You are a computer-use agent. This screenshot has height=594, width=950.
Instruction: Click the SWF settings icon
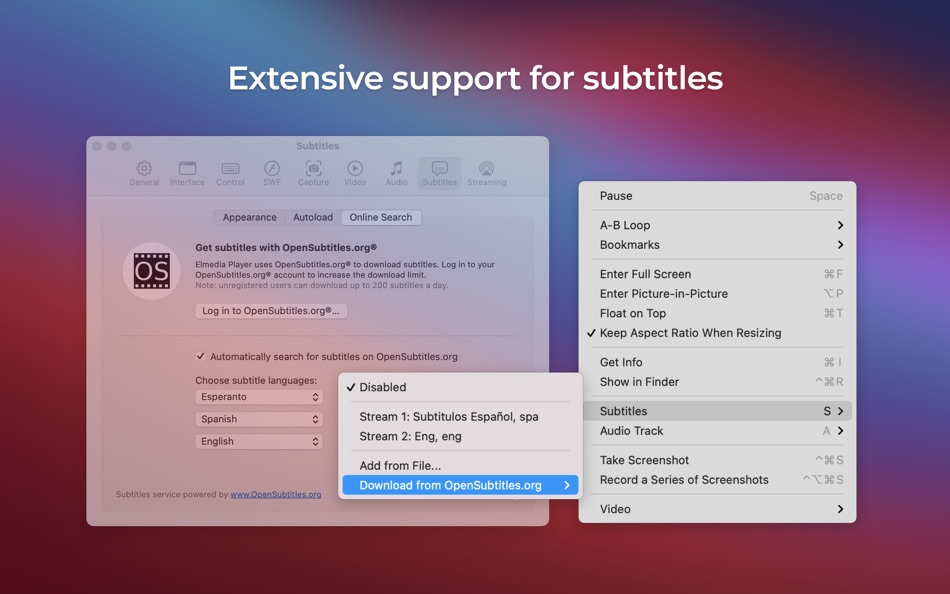point(271,172)
